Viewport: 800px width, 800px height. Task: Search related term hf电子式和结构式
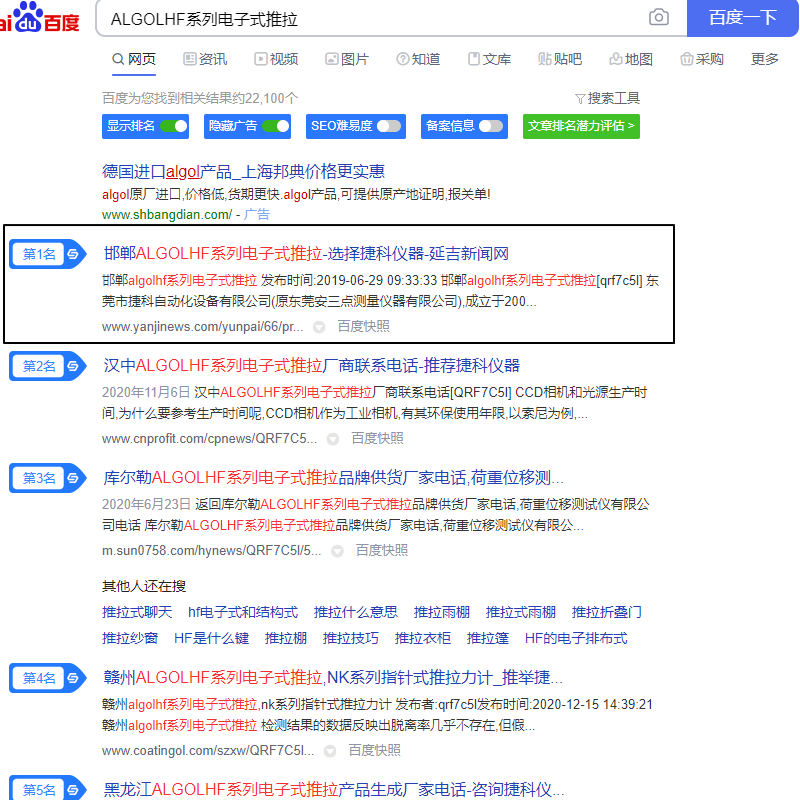coord(243,612)
